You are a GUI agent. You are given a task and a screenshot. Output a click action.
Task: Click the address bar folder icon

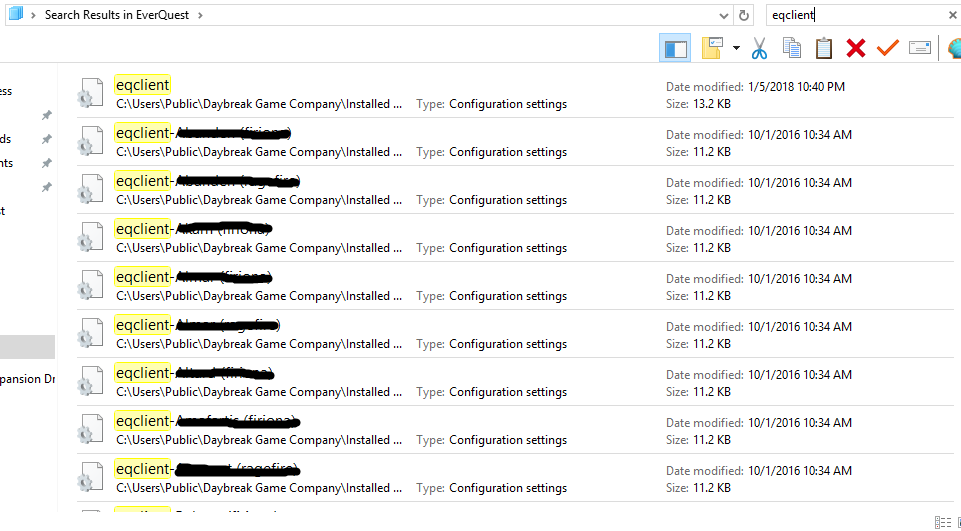click(x=15, y=15)
